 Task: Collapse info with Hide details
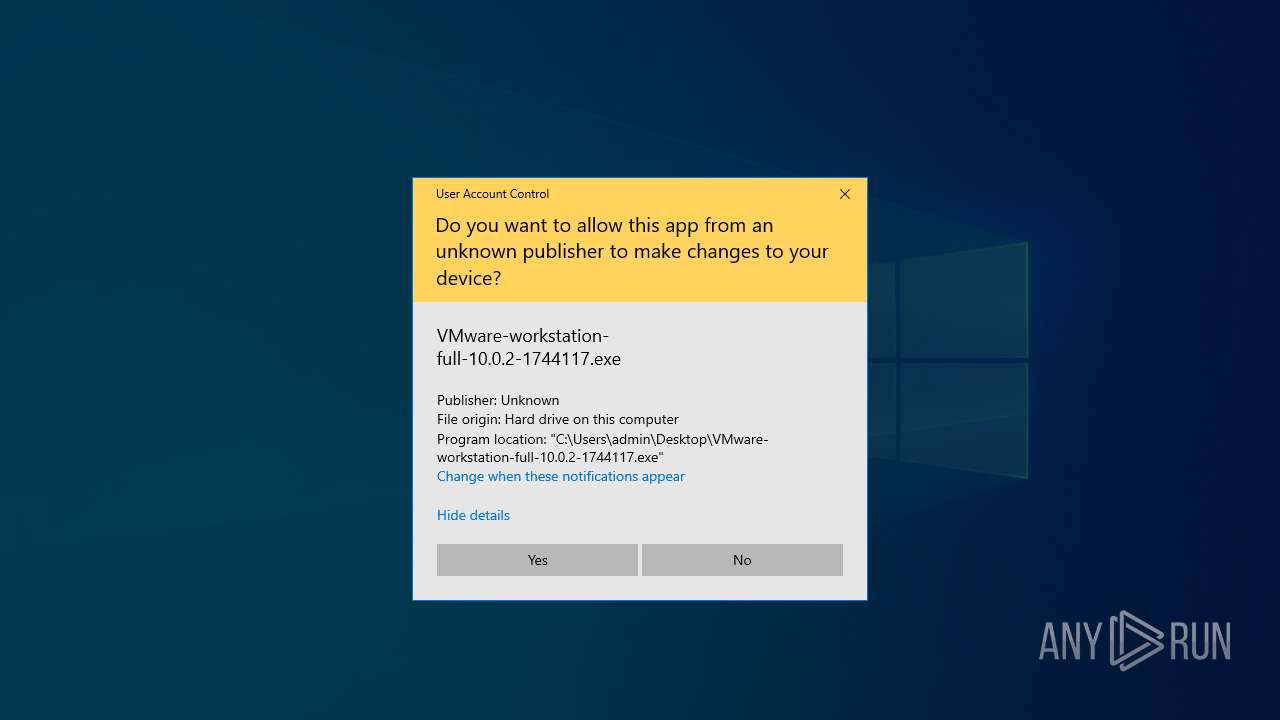[473, 515]
